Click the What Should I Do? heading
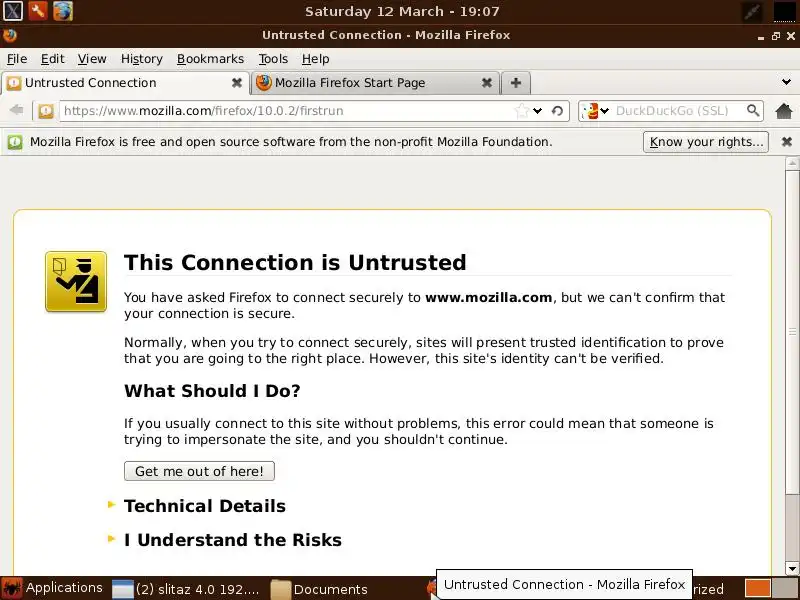The height and width of the screenshot is (600, 800). (212, 391)
